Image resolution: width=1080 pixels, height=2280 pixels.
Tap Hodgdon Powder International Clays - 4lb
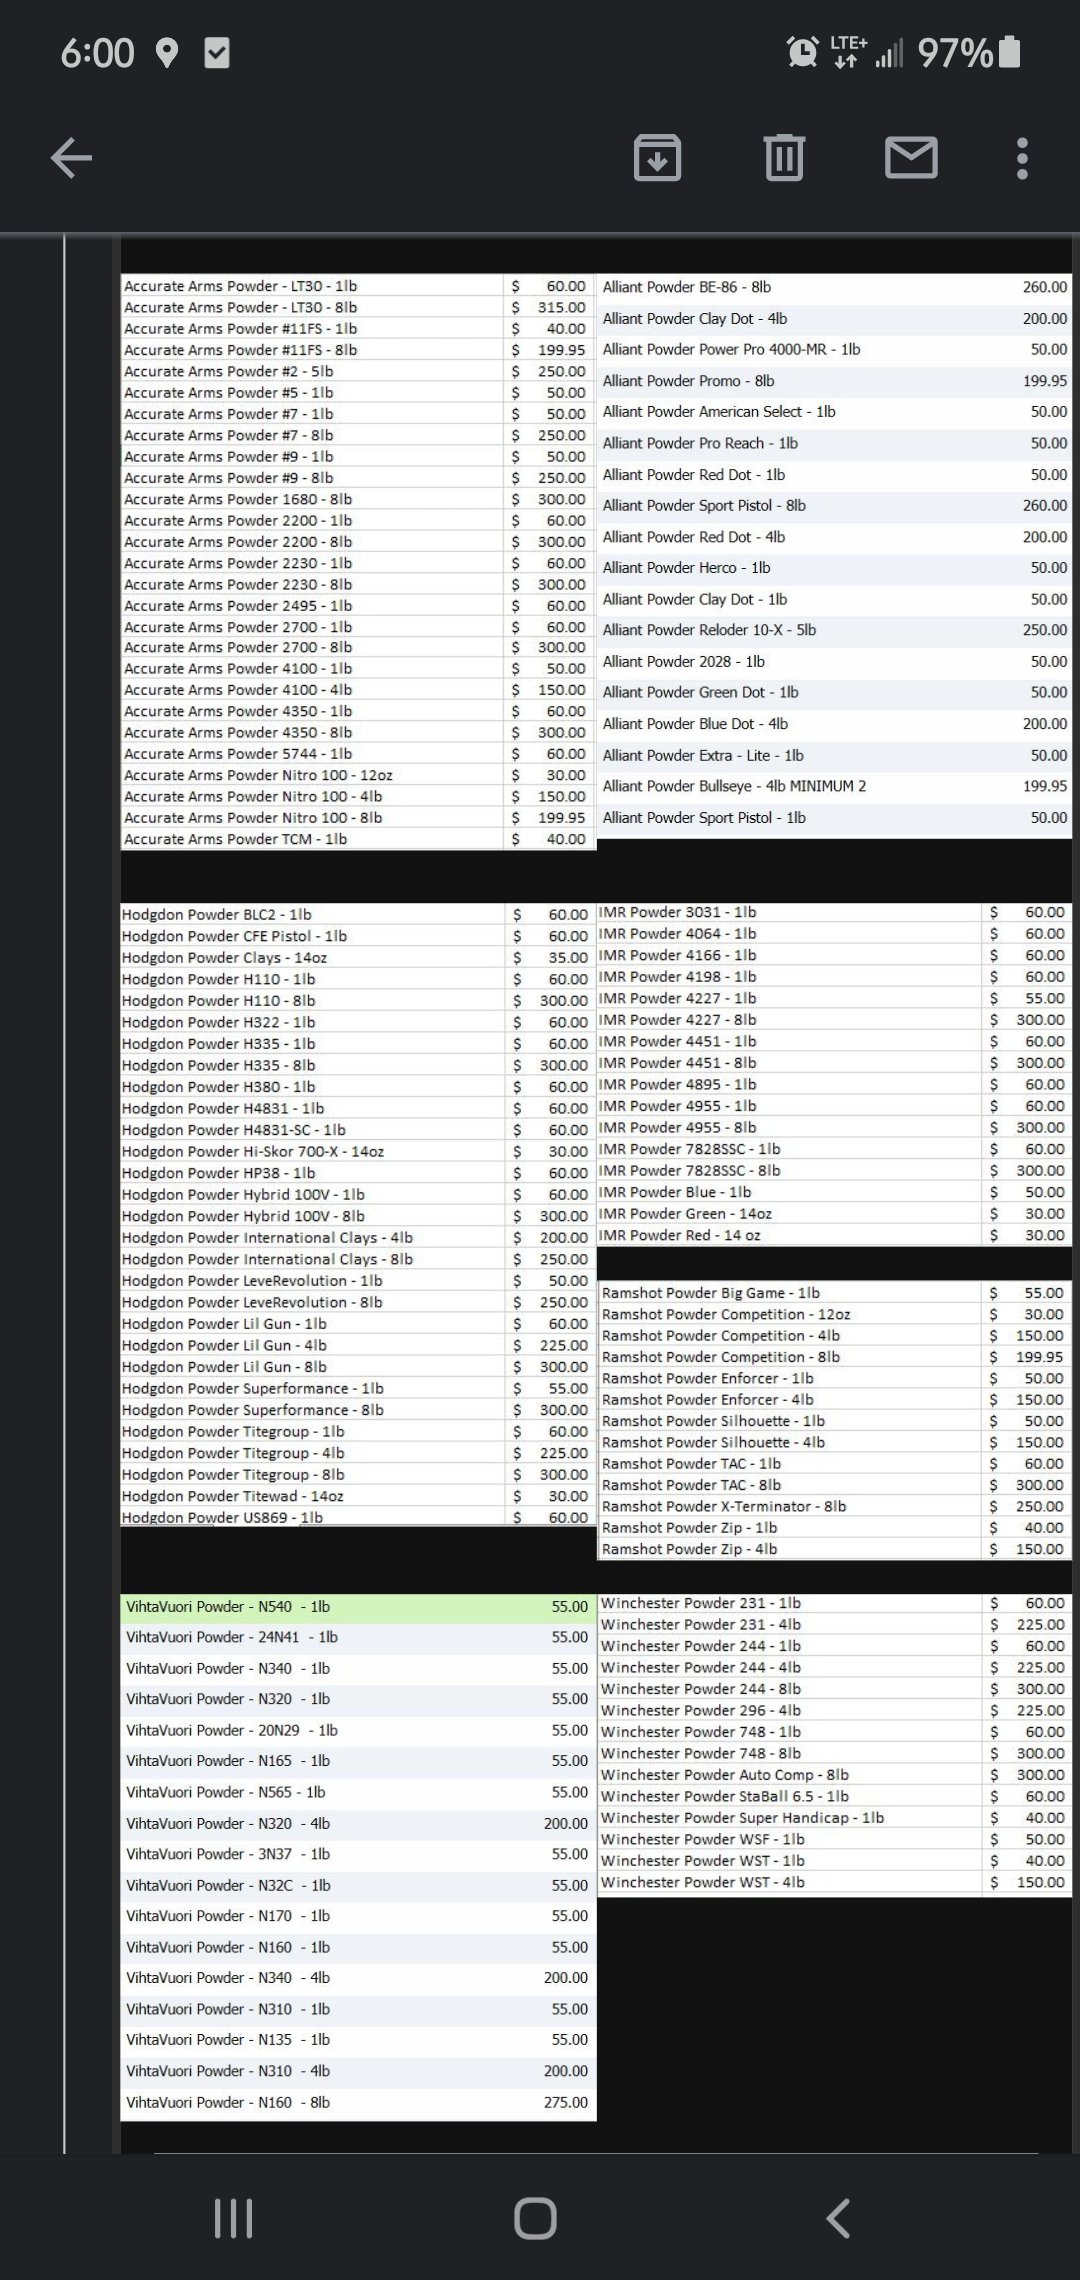267,1237
